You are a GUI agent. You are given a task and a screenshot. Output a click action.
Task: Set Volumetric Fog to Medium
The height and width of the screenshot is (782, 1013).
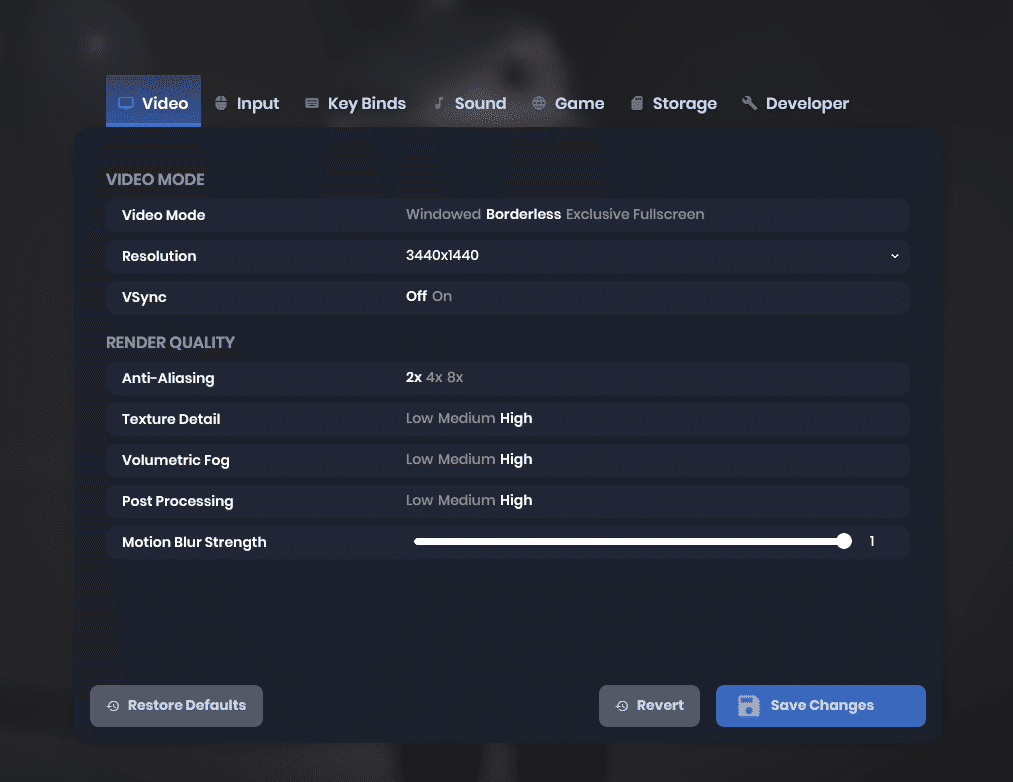click(x=466, y=460)
